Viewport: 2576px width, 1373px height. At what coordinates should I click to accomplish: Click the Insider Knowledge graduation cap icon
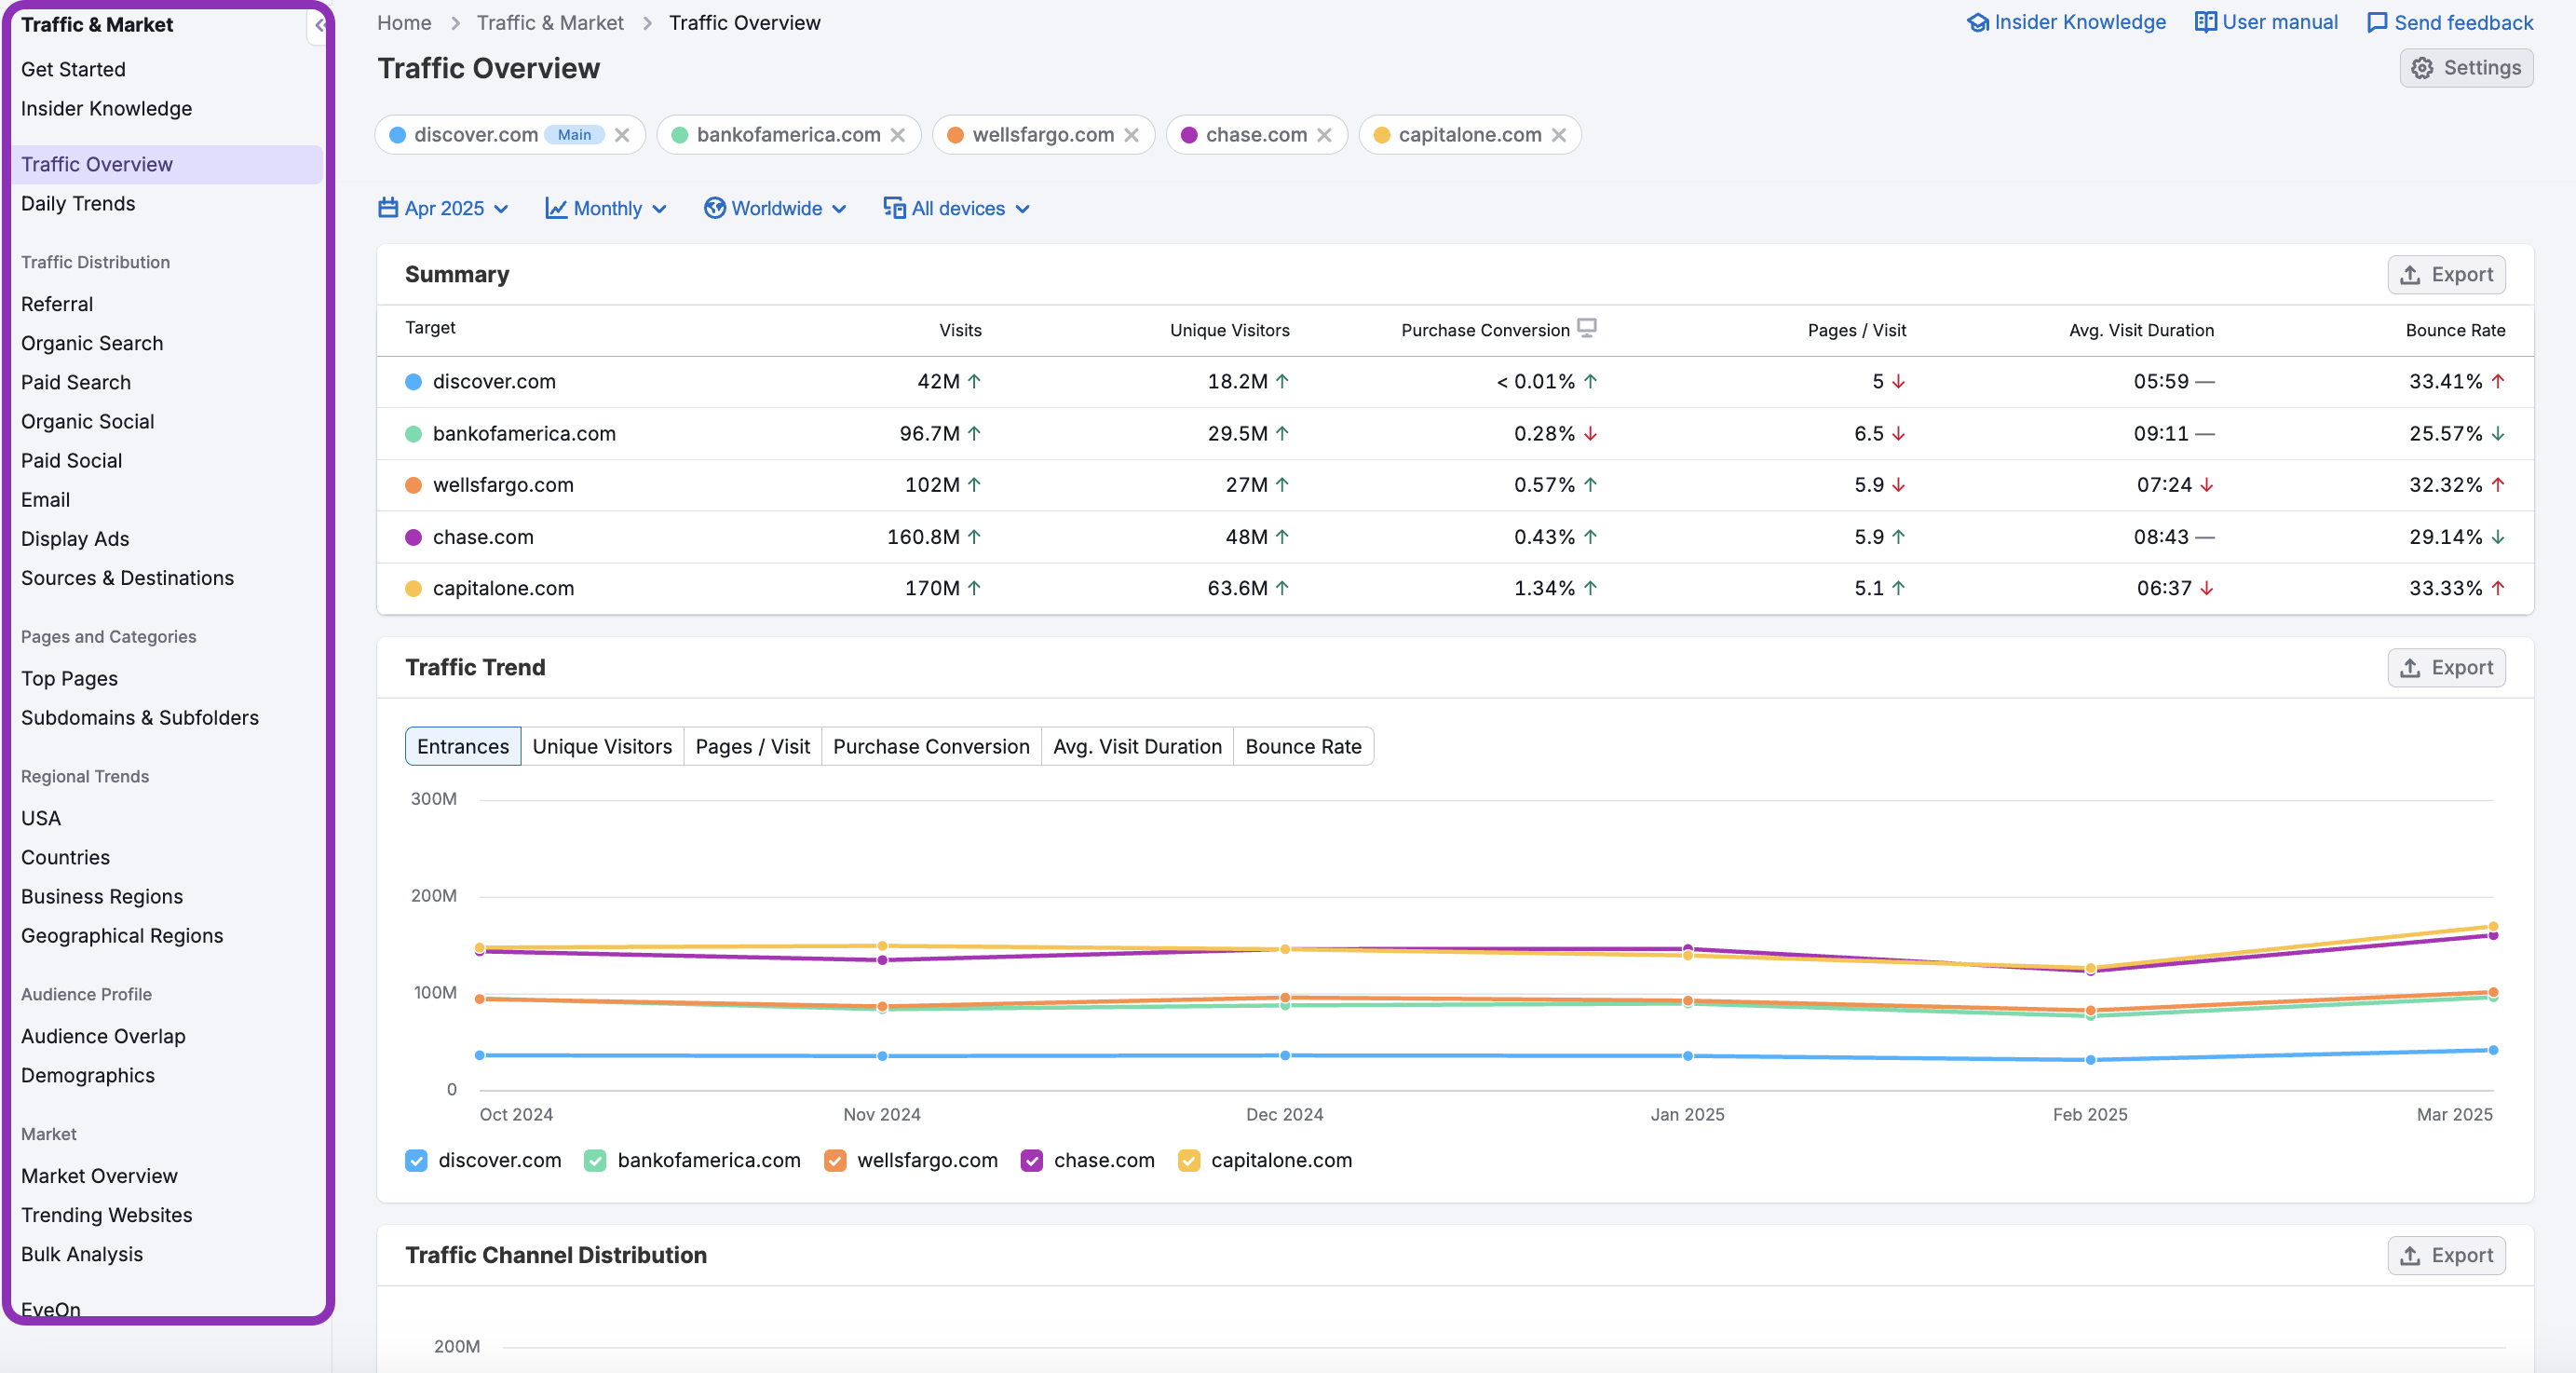tap(1977, 22)
